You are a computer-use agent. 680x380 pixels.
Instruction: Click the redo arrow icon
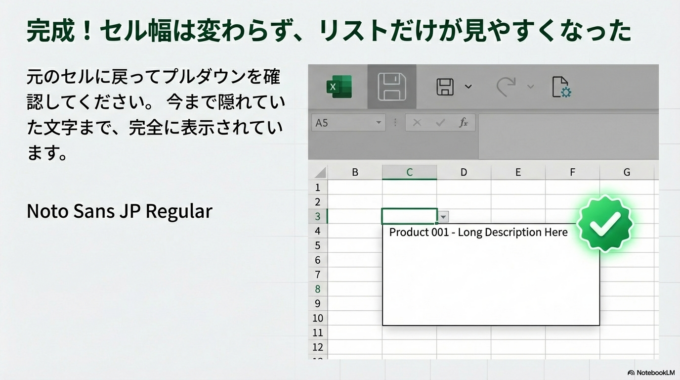(x=506, y=87)
